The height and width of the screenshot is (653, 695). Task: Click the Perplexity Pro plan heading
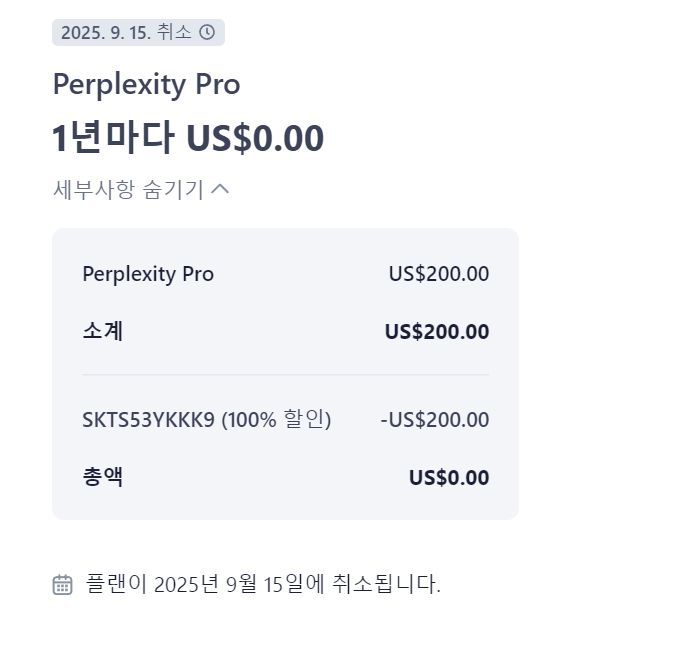(147, 84)
